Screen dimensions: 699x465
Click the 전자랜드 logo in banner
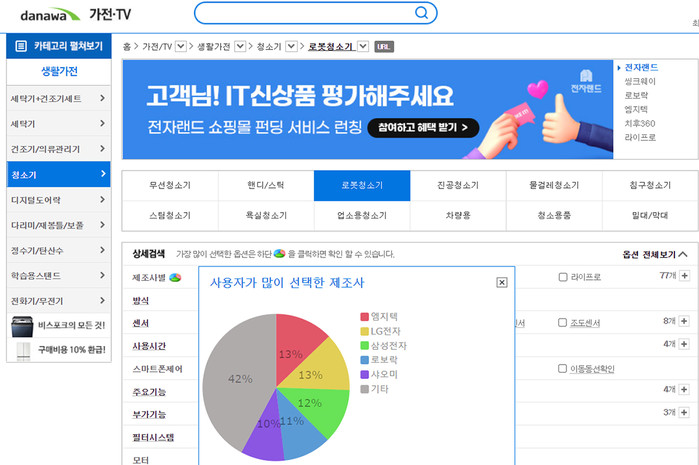pos(588,83)
